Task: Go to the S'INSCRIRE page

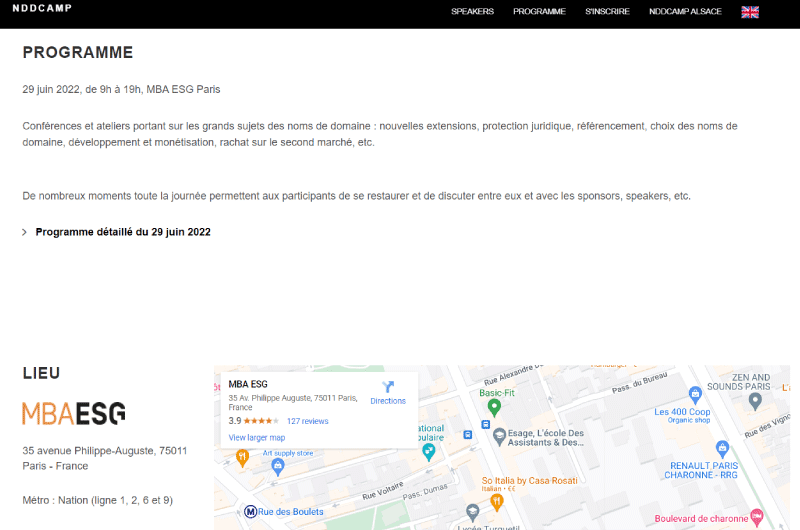Action: [607, 11]
